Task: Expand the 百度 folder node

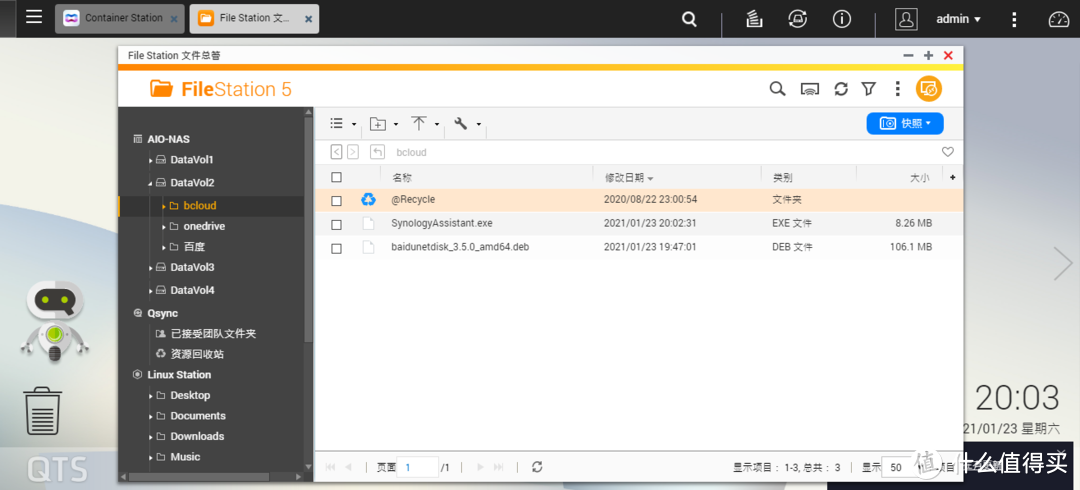Action: point(164,247)
